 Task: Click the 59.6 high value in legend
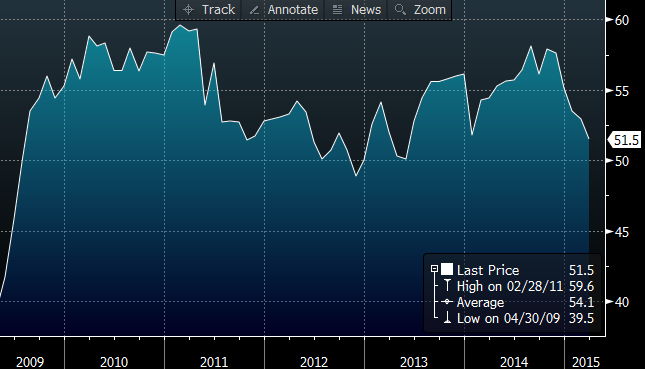point(581,286)
